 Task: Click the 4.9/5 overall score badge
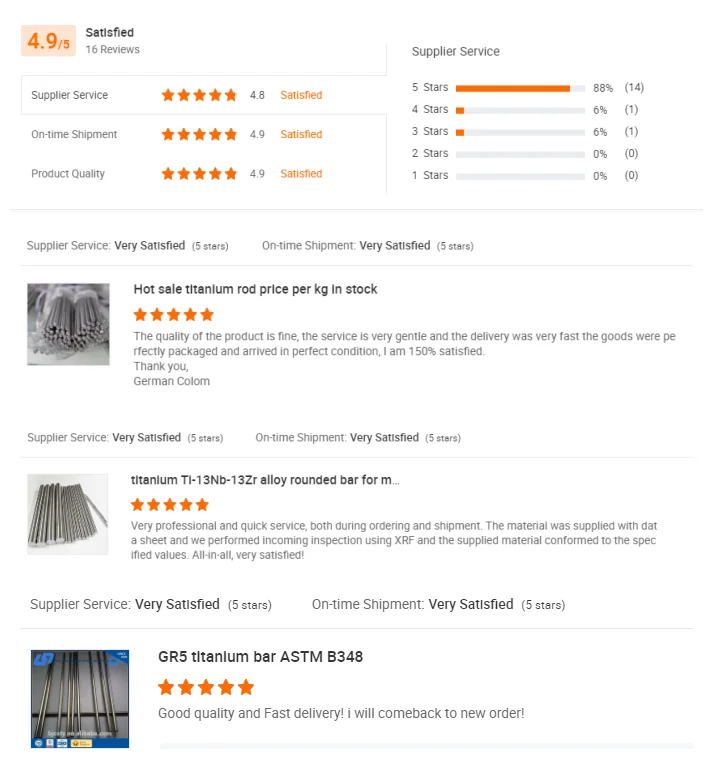click(48, 41)
